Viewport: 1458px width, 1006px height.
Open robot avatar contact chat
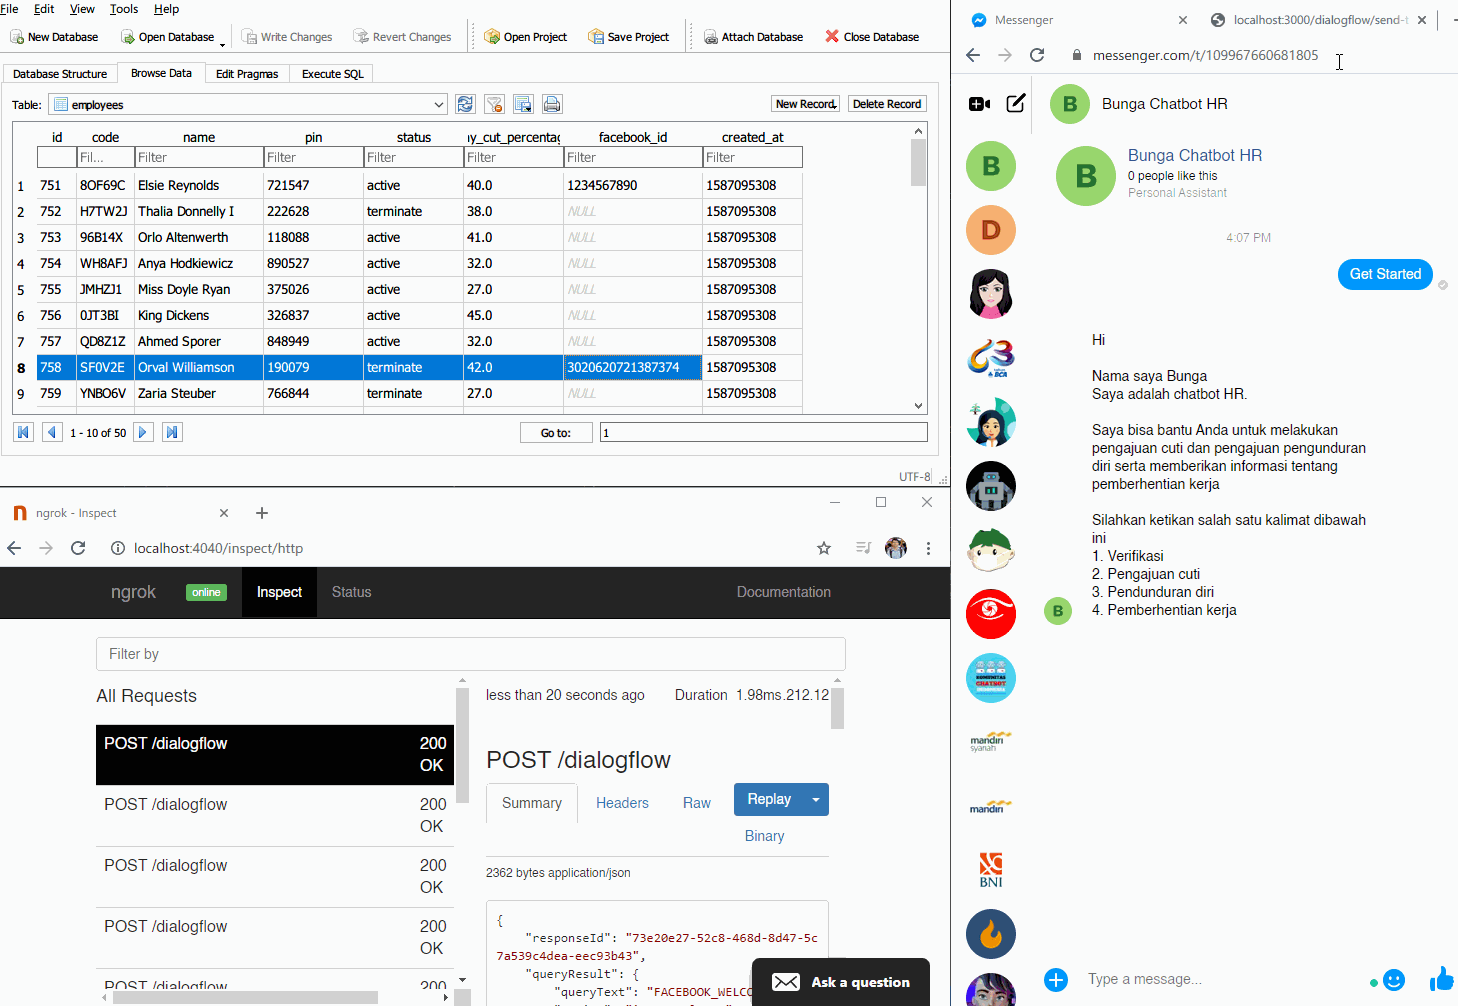pos(991,486)
